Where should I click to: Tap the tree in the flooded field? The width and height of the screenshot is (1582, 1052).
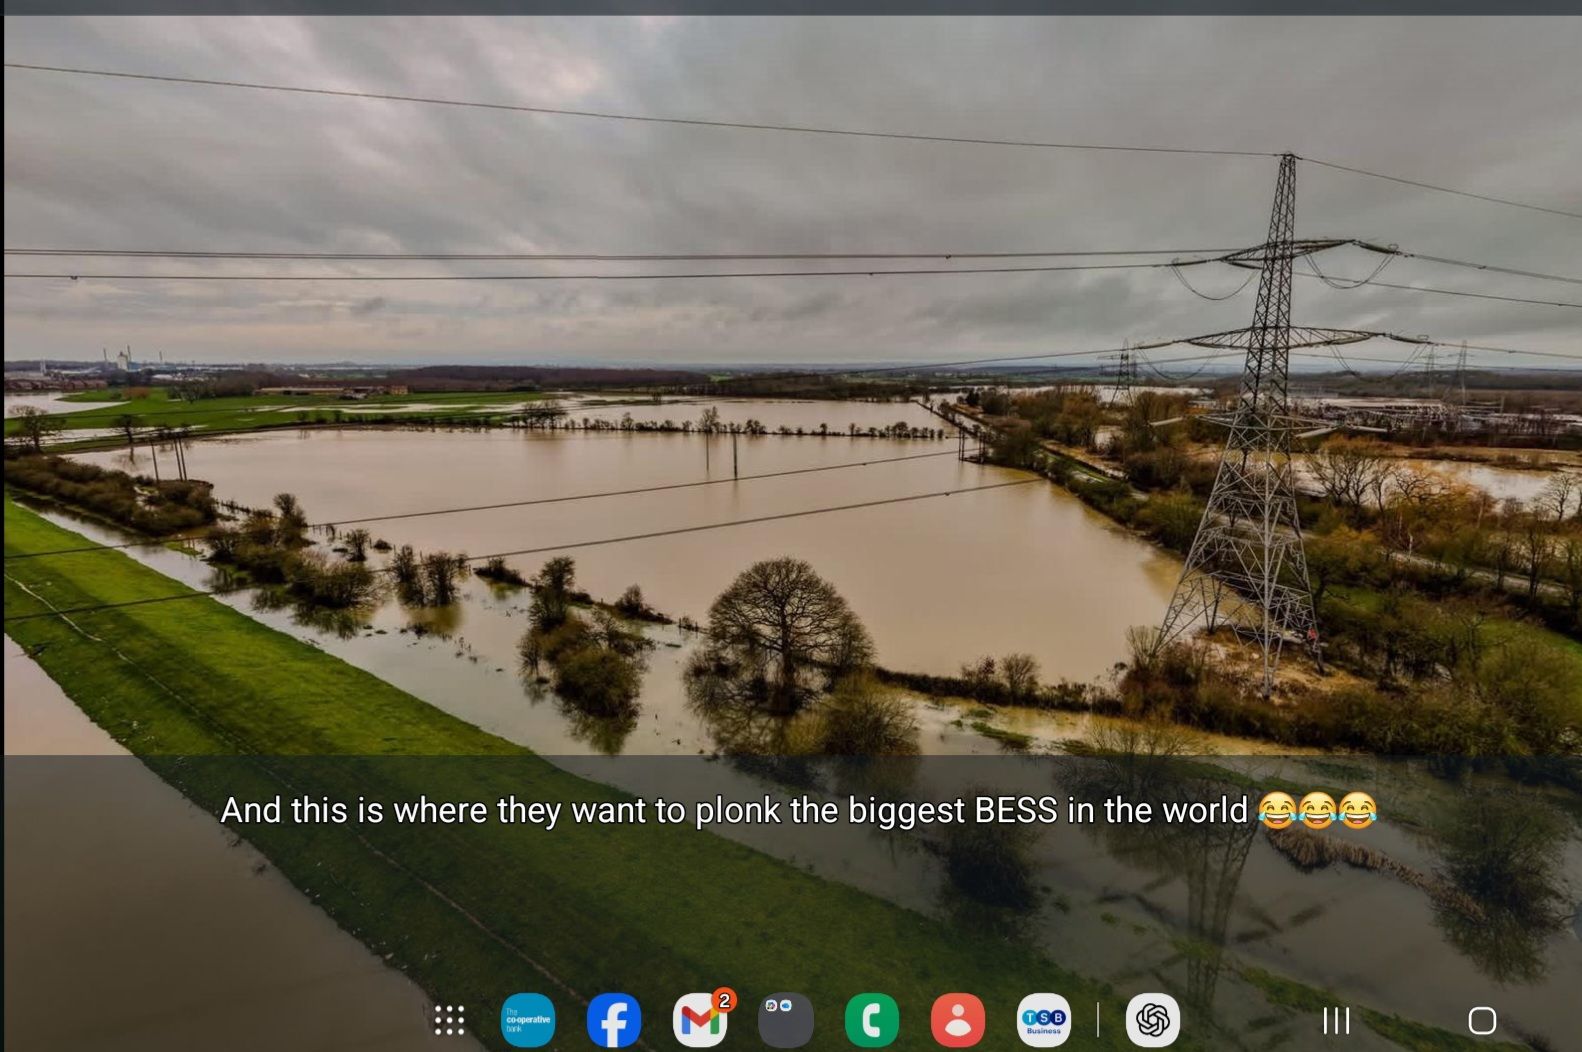click(x=785, y=620)
